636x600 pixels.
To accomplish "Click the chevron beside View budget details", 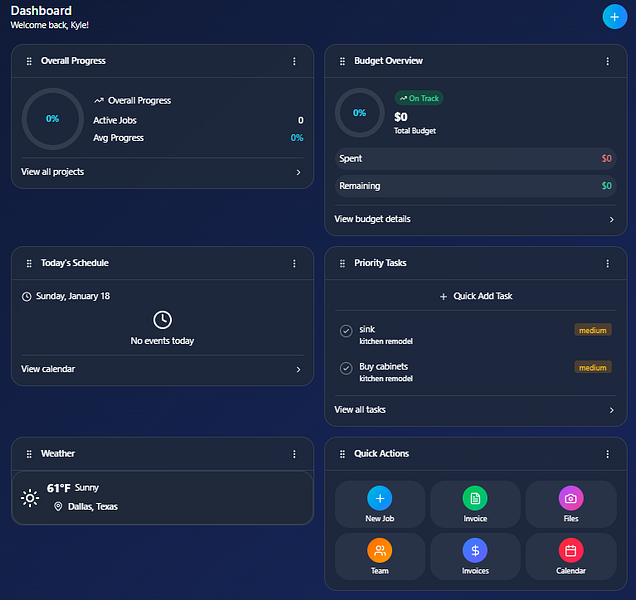I will (x=612, y=219).
